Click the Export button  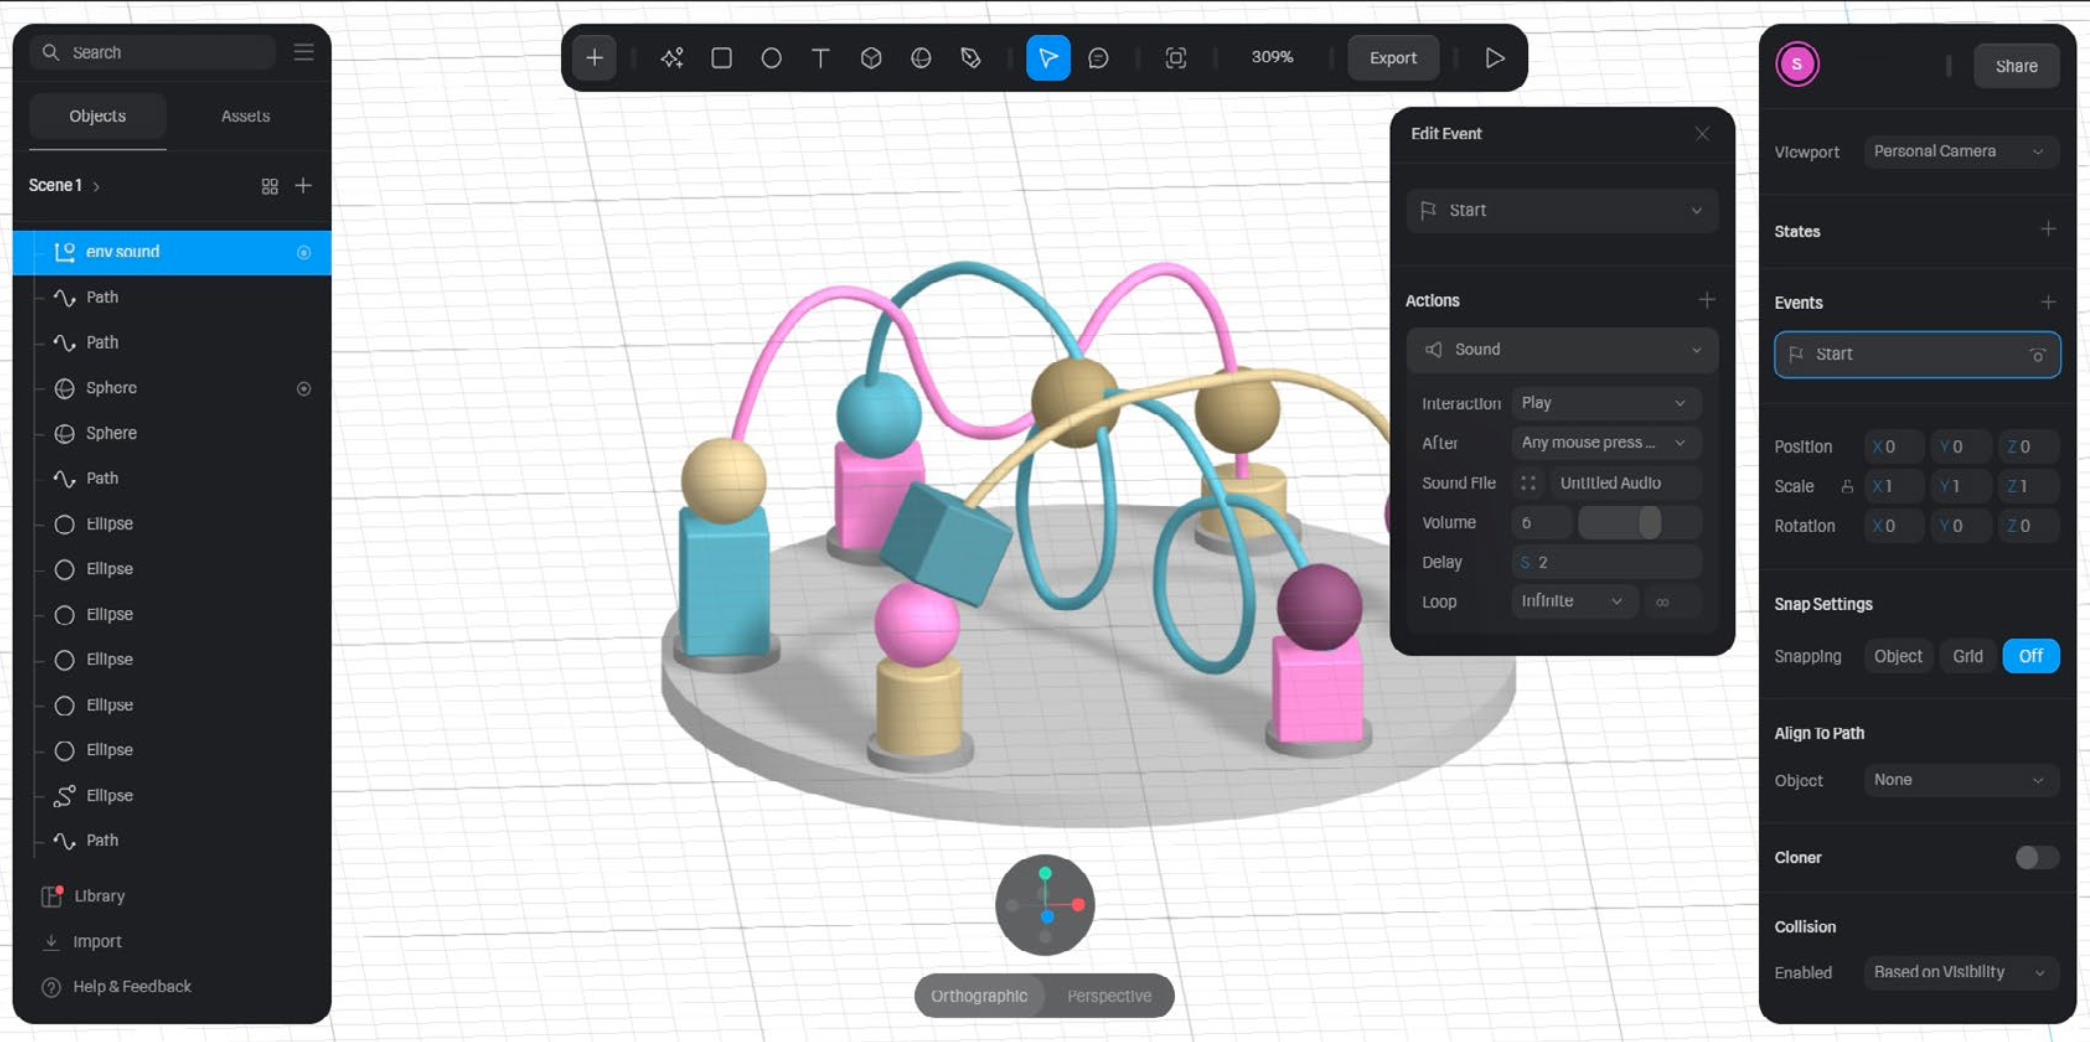click(x=1392, y=58)
